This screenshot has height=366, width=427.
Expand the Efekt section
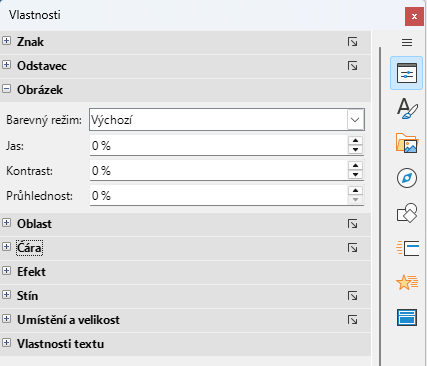point(6,271)
